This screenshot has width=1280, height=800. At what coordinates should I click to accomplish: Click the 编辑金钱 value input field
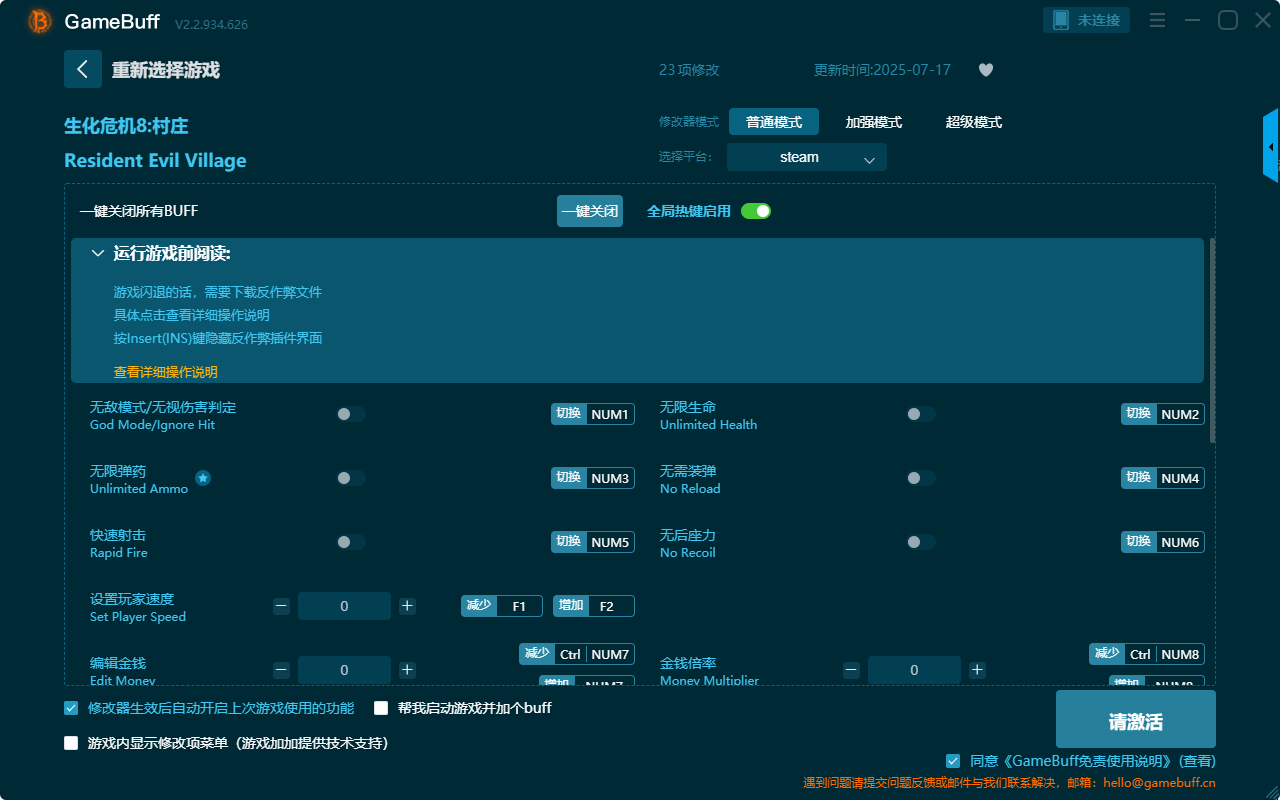click(344, 669)
